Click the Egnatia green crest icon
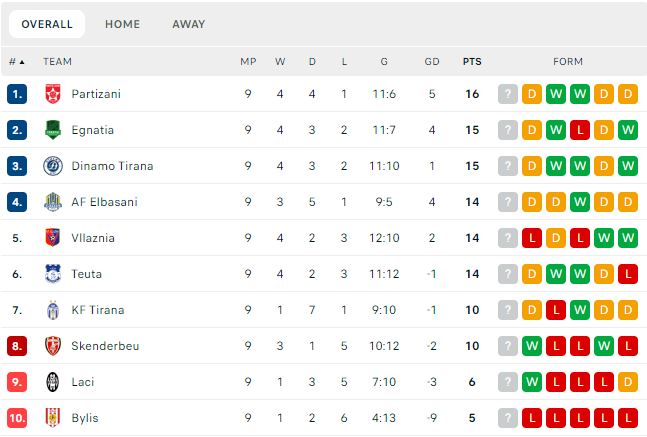The image size is (647, 437). pyautogui.click(x=53, y=130)
